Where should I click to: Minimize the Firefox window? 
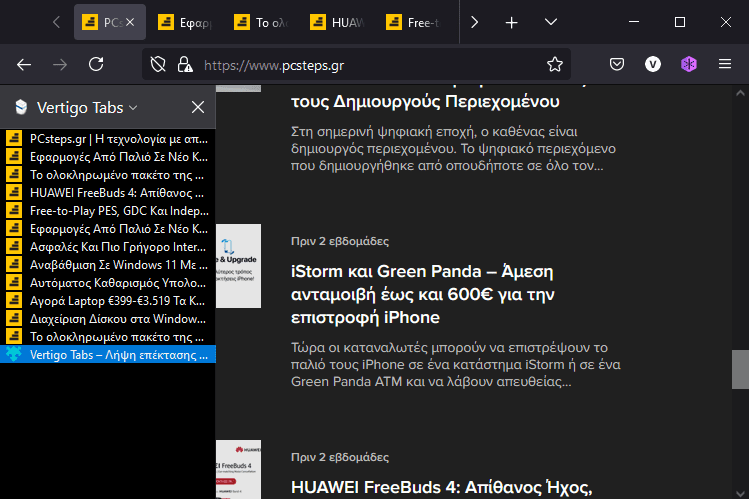tap(634, 22)
